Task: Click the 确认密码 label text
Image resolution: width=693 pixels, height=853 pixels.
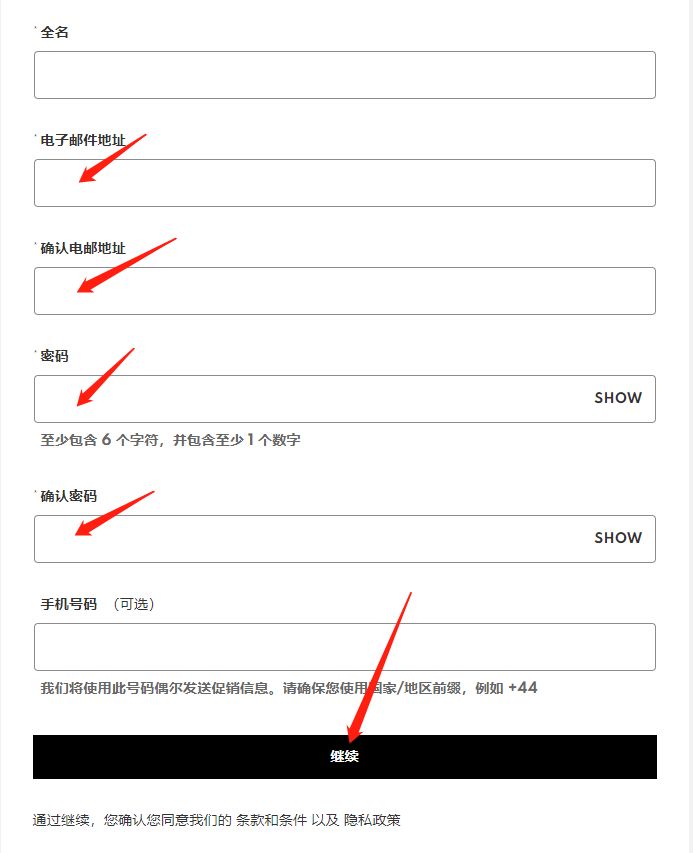Action: point(69,496)
